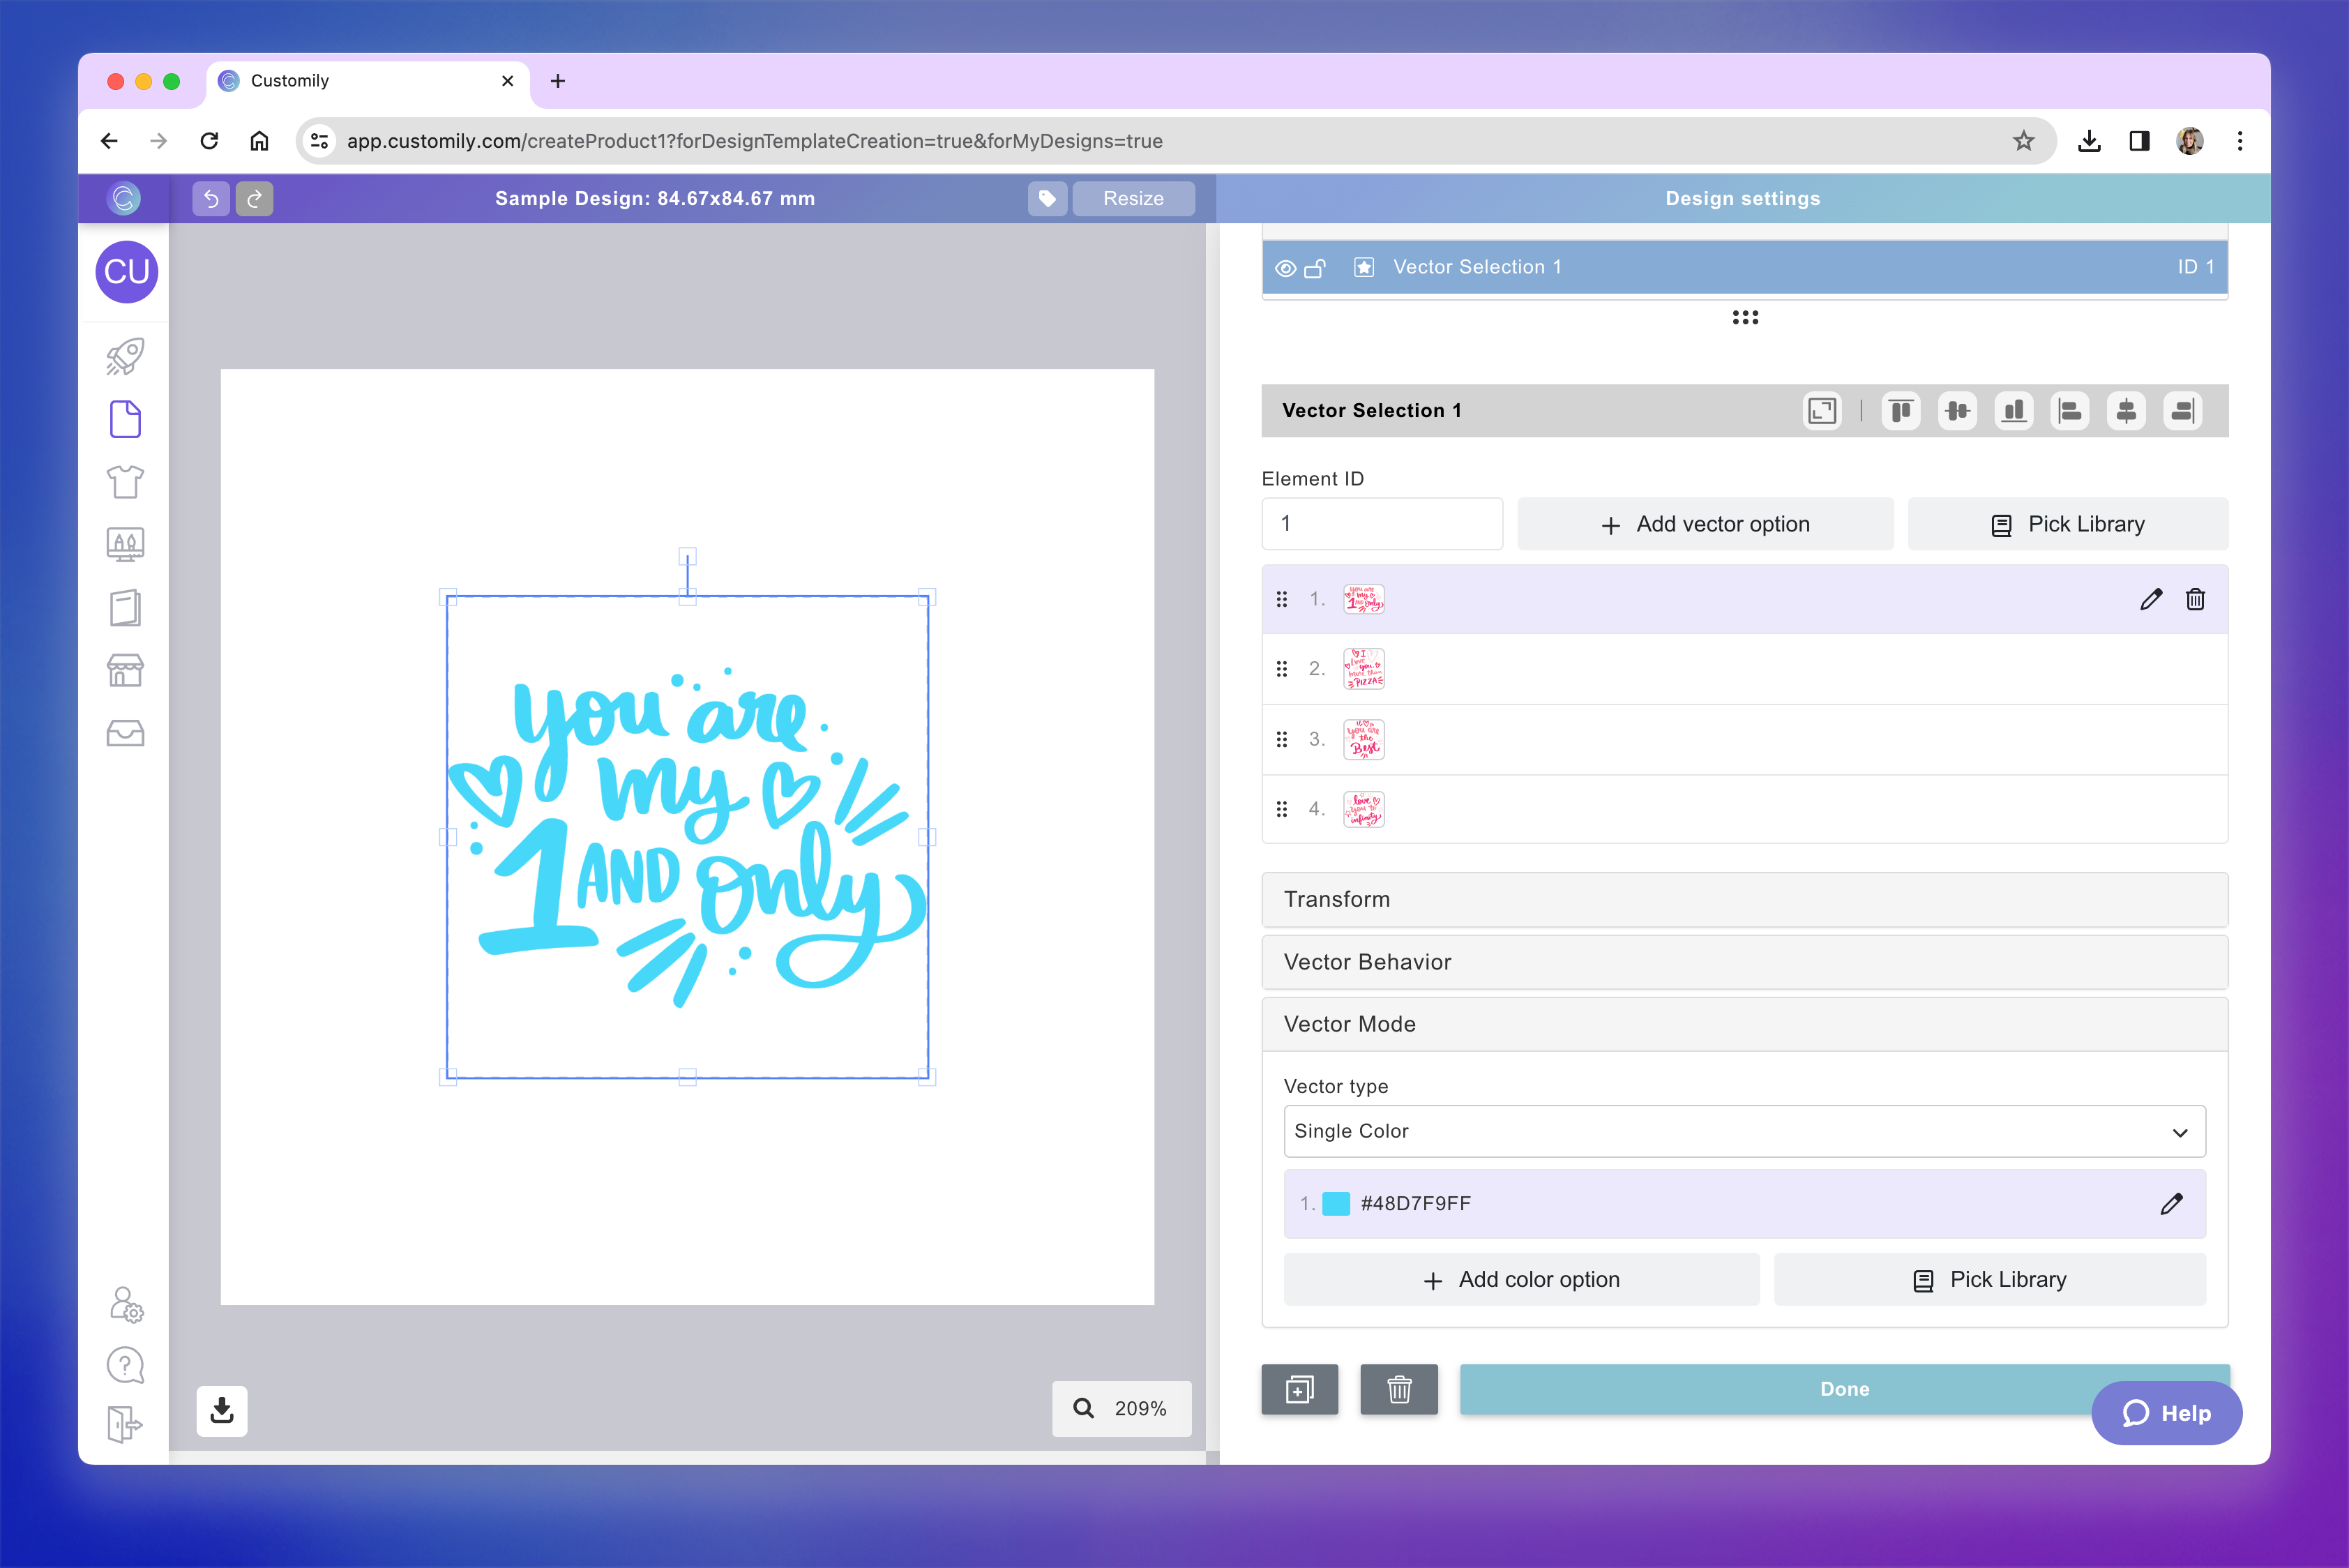Click the #48D7F9FF color swatch
This screenshot has width=2349, height=1568.
pyautogui.click(x=1336, y=1204)
